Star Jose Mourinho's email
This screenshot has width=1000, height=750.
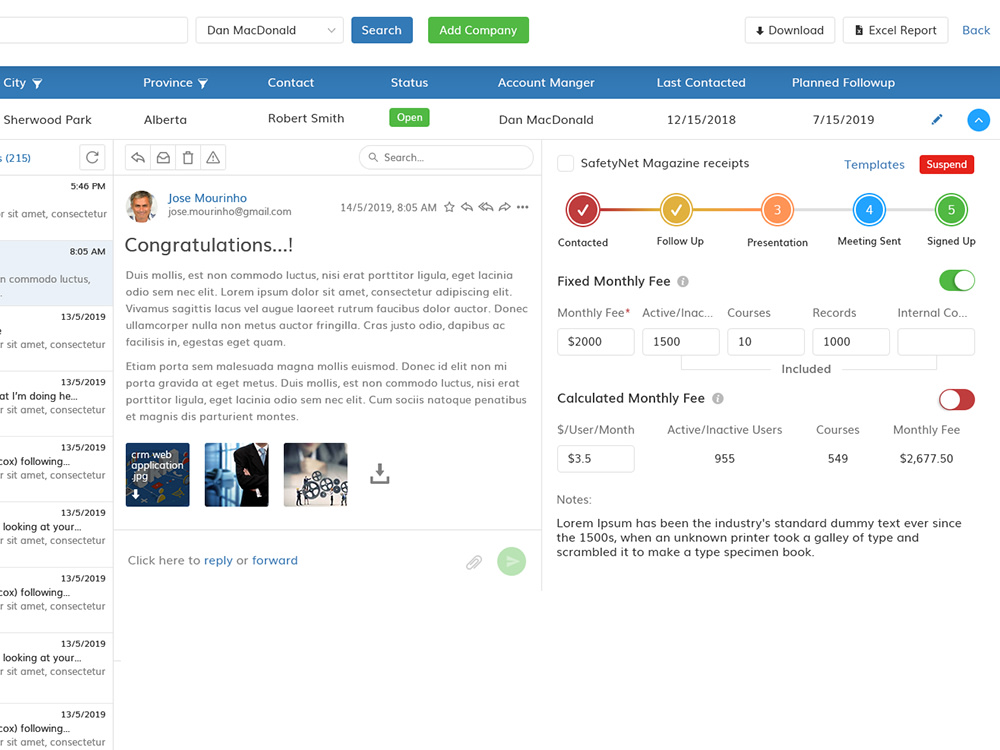point(449,207)
